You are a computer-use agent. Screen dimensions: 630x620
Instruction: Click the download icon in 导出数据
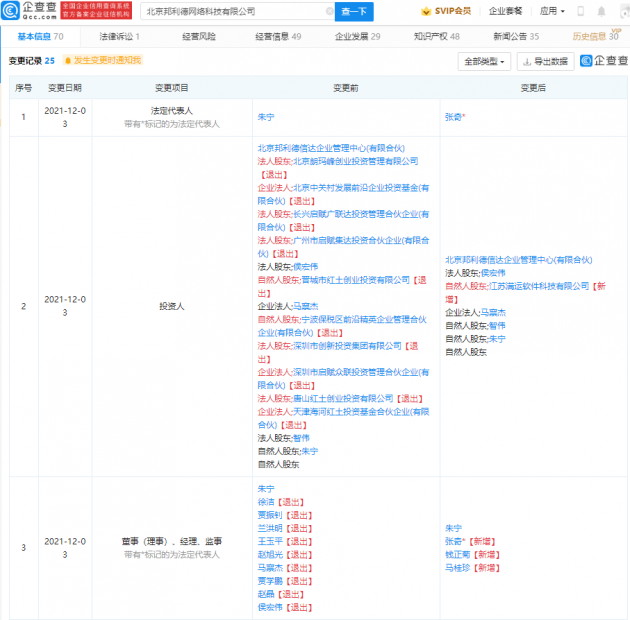click(527, 61)
